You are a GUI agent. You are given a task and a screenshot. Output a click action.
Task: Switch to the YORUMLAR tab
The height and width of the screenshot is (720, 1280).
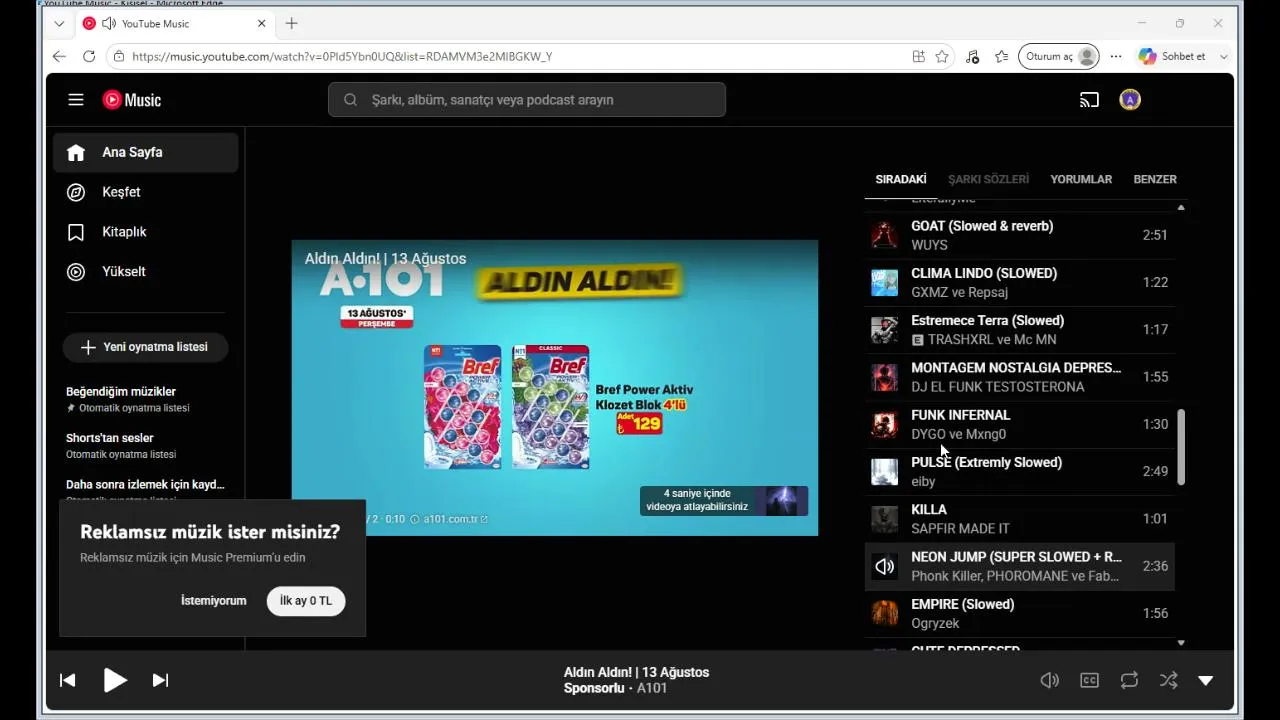pos(1081,179)
